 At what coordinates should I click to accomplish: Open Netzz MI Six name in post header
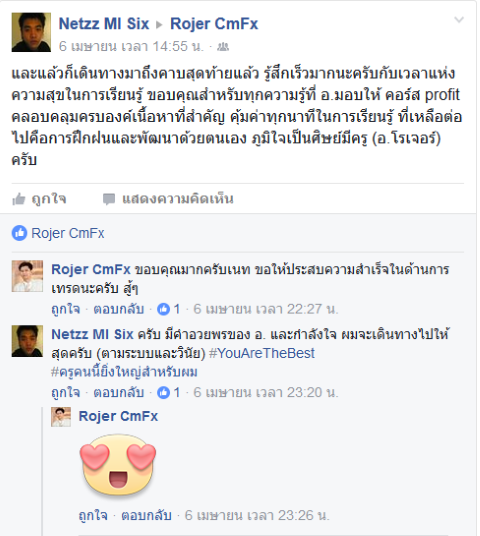[x=104, y=24]
